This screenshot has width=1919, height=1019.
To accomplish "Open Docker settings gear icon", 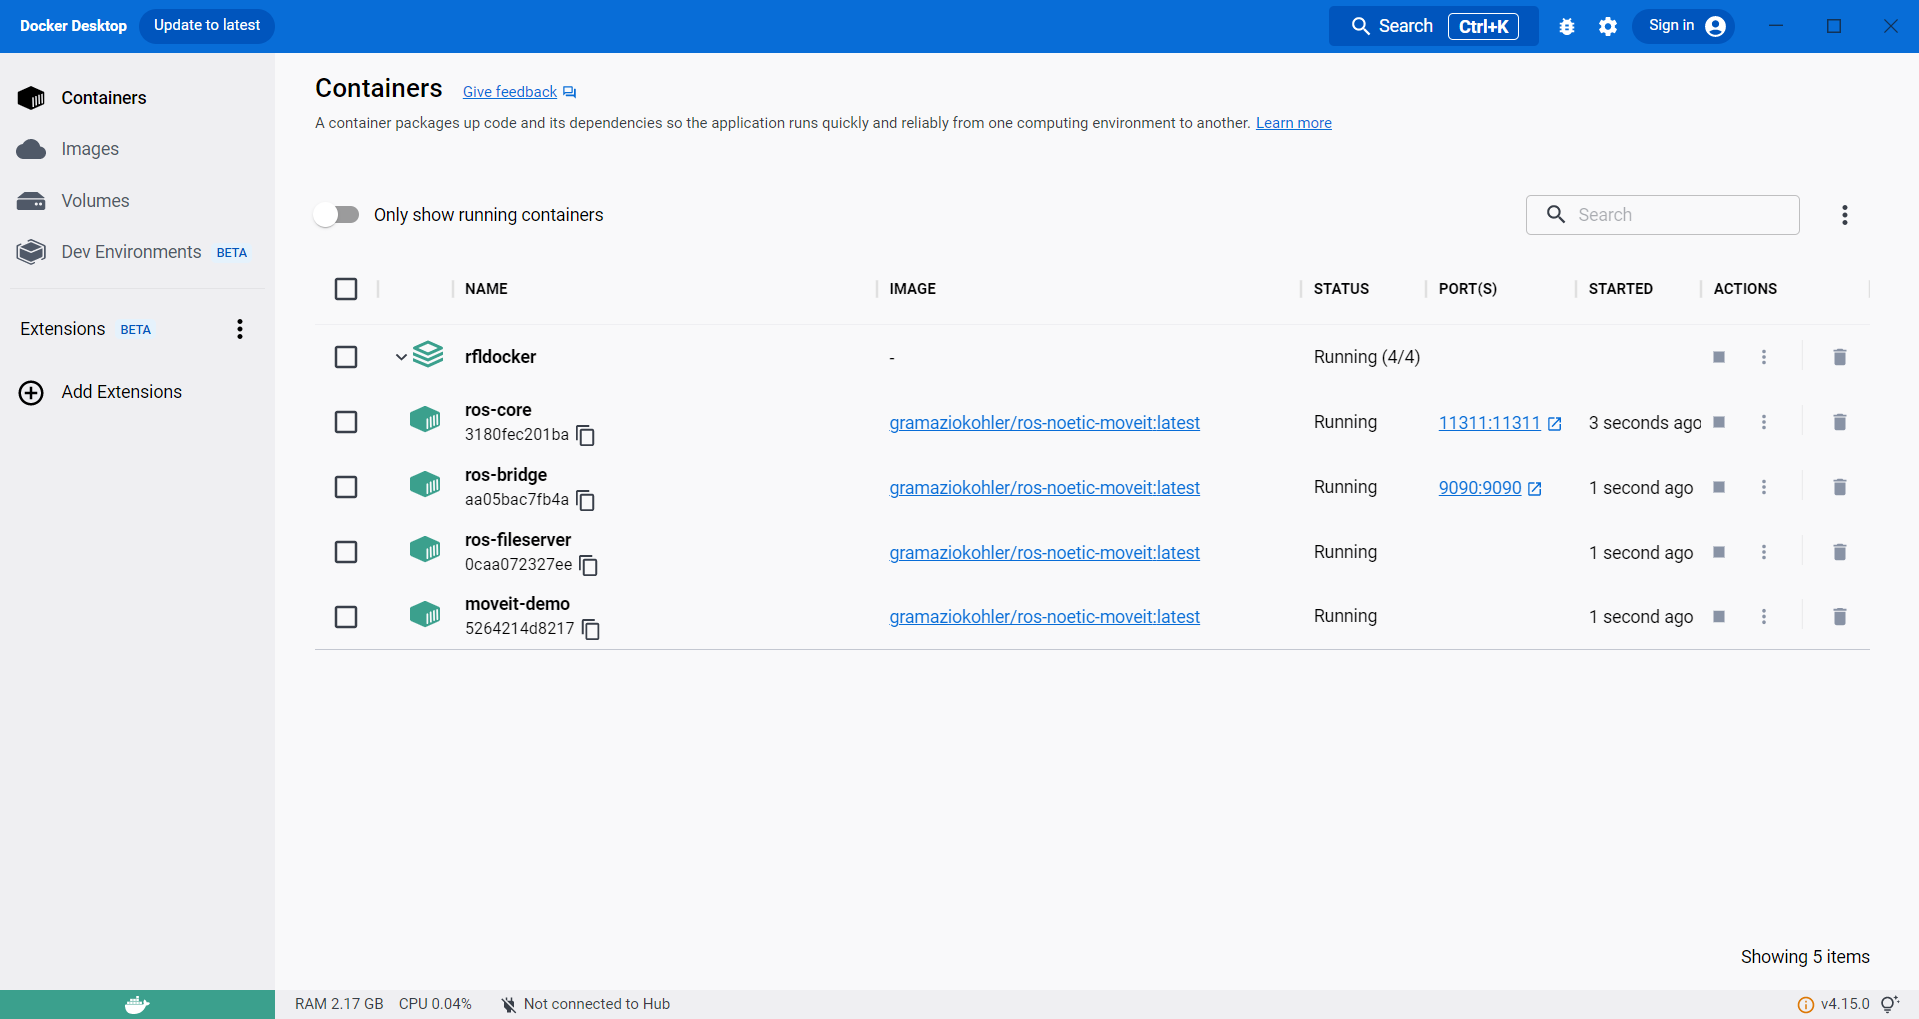I will click(x=1607, y=27).
